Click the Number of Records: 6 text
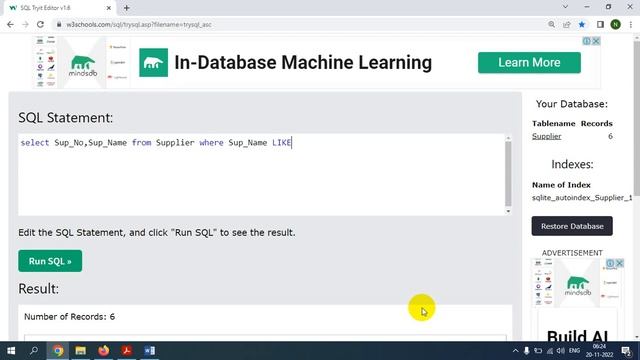This screenshot has height=360, width=640. tap(69, 317)
